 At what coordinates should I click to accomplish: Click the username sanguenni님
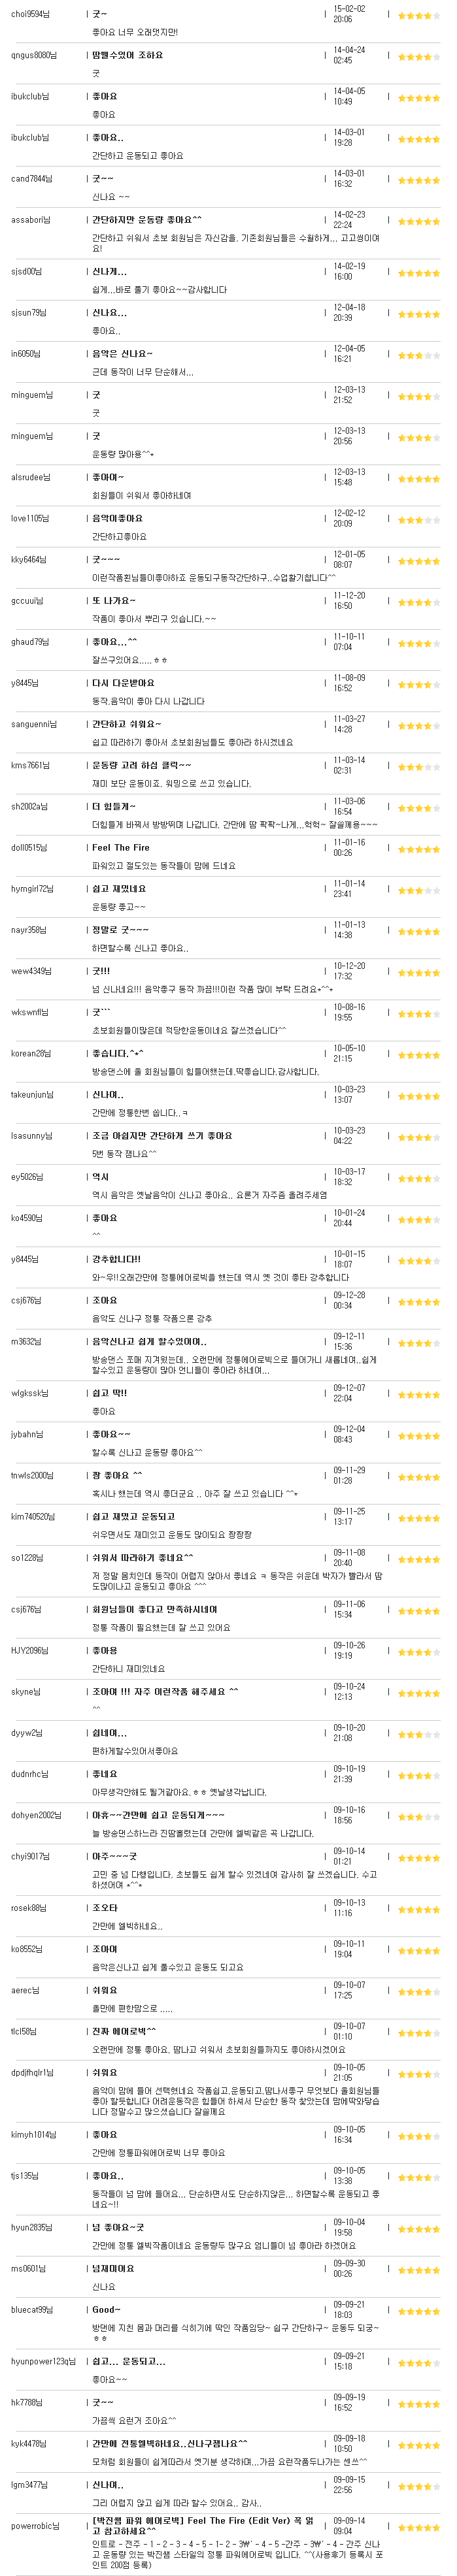click(x=34, y=724)
